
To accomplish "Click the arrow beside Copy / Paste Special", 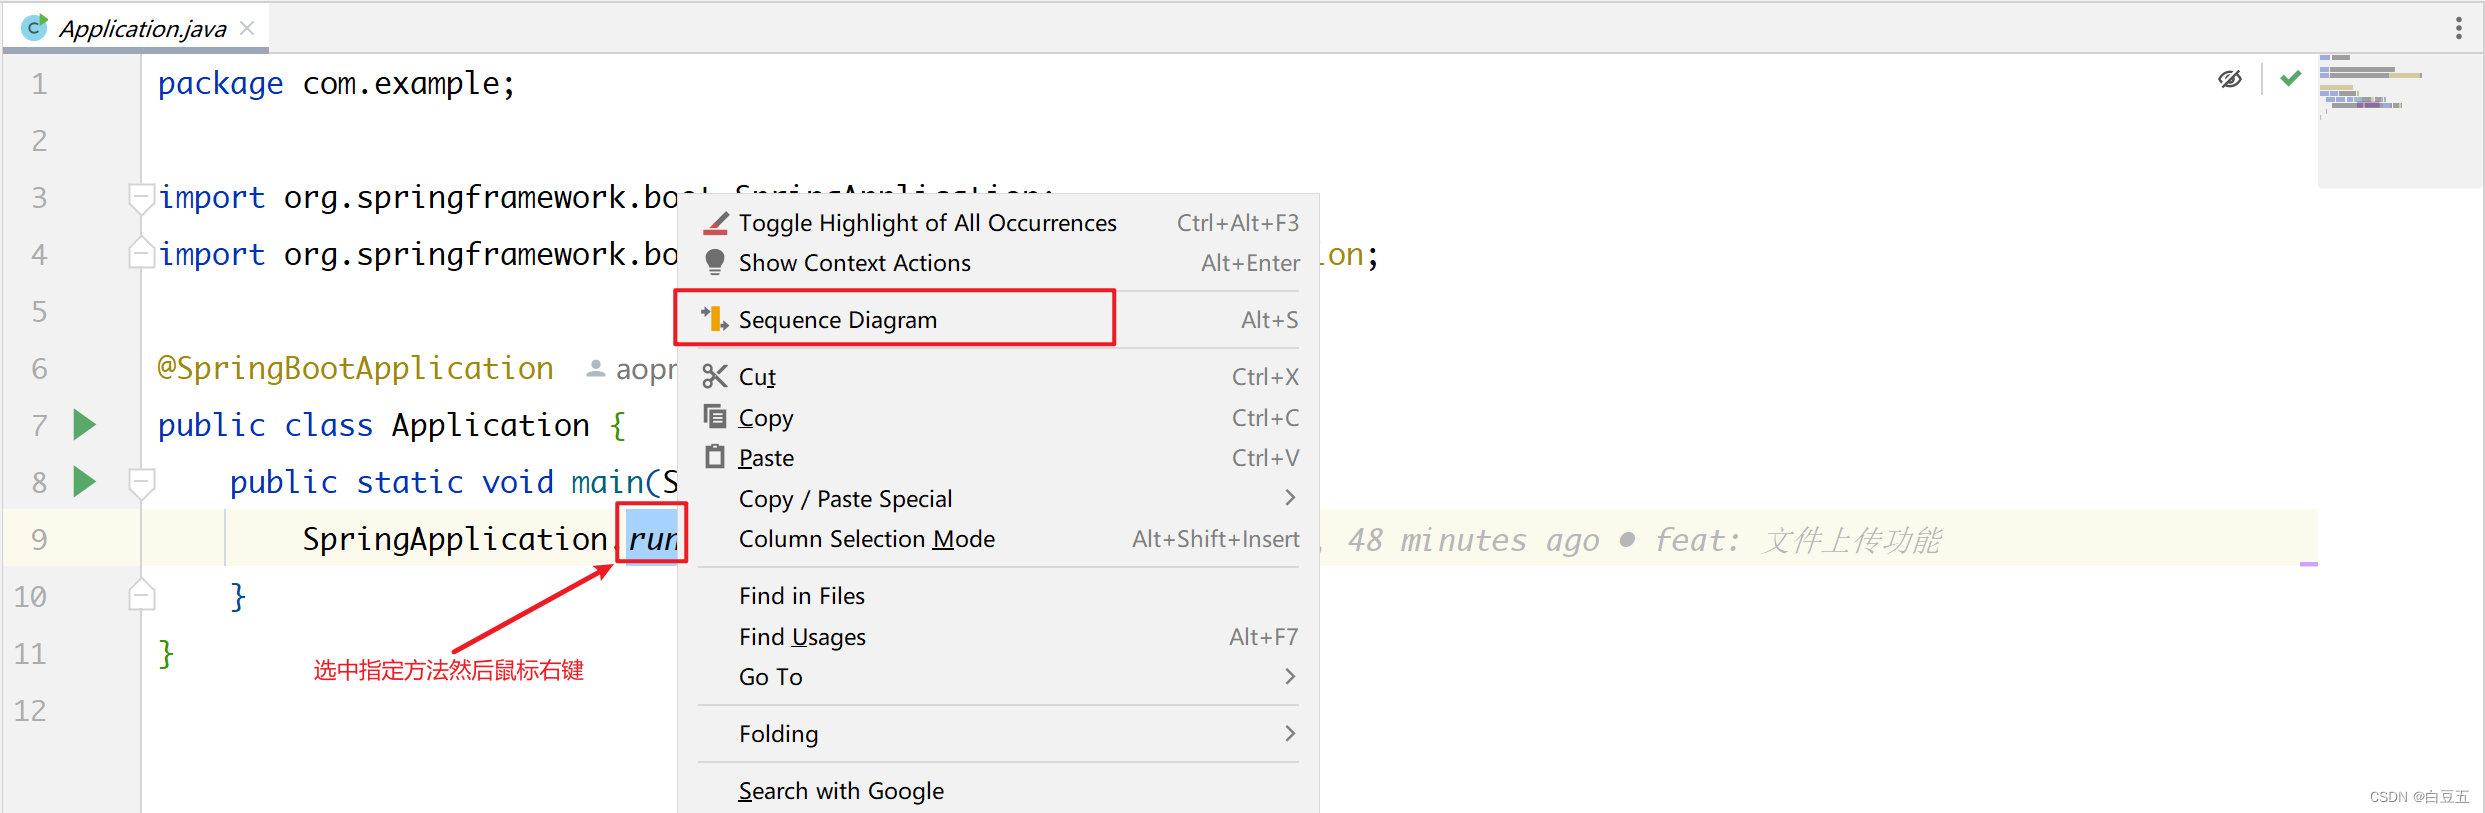I will (x=1290, y=498).
